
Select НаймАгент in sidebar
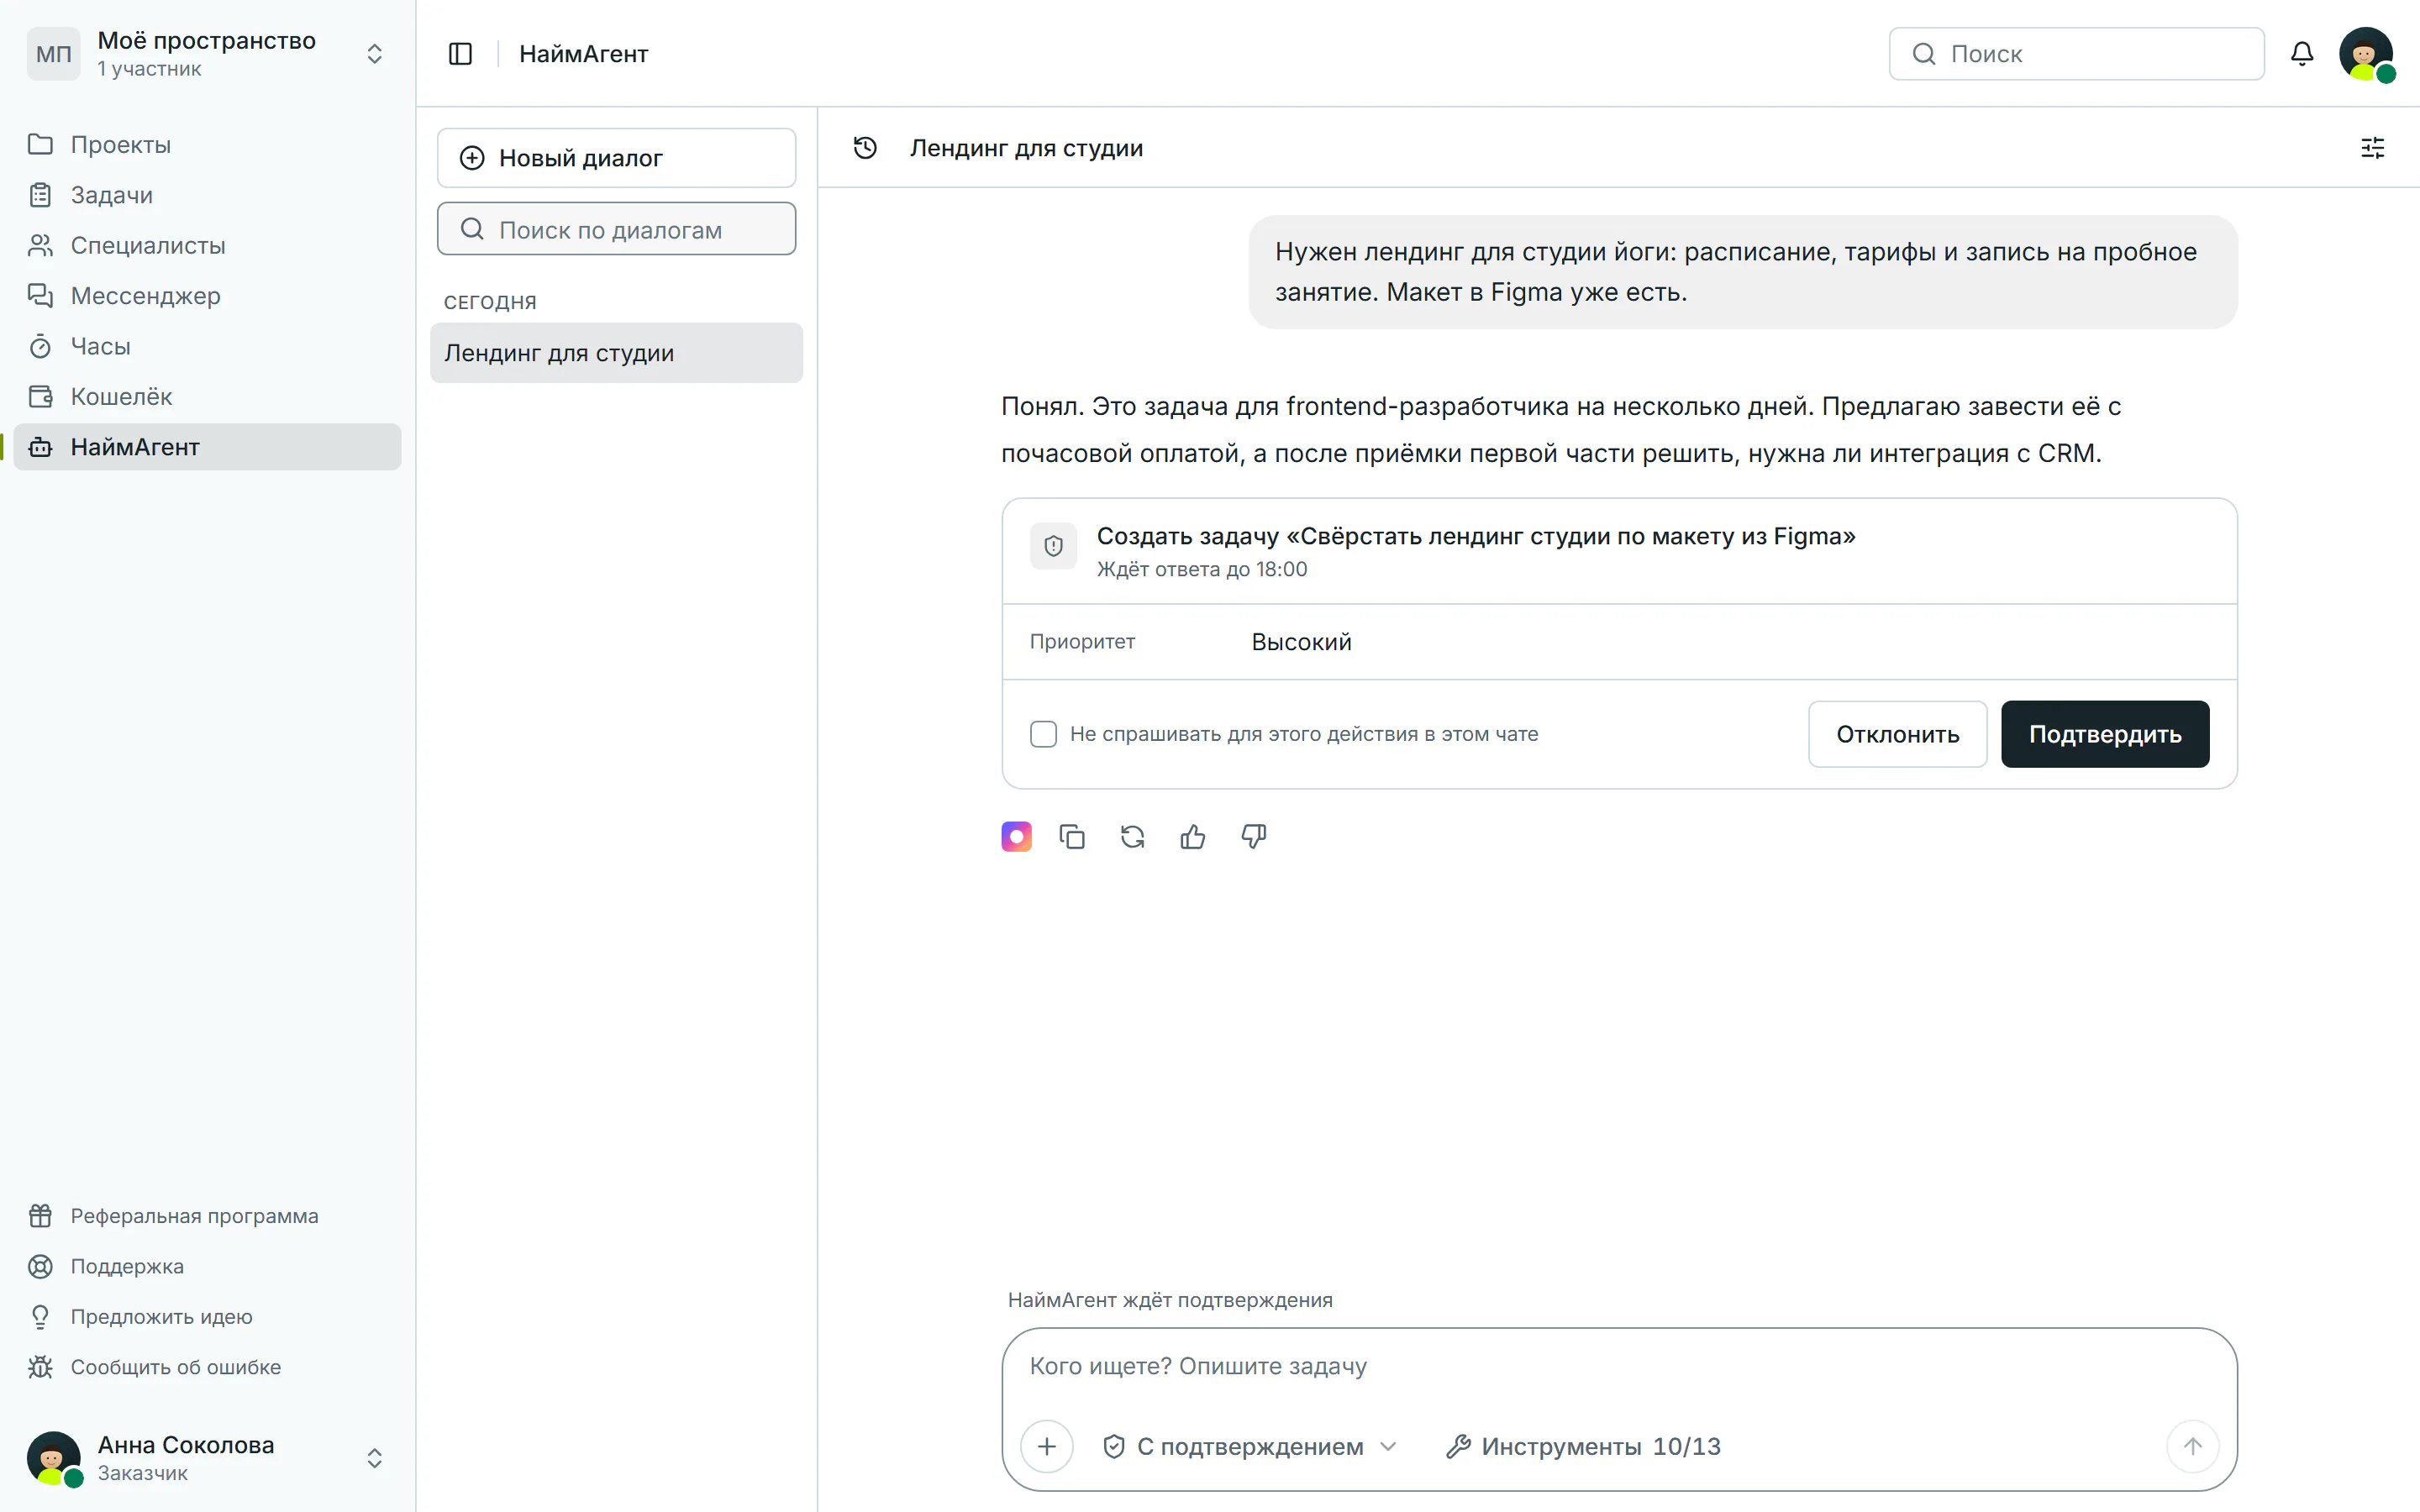click(207, 447)
